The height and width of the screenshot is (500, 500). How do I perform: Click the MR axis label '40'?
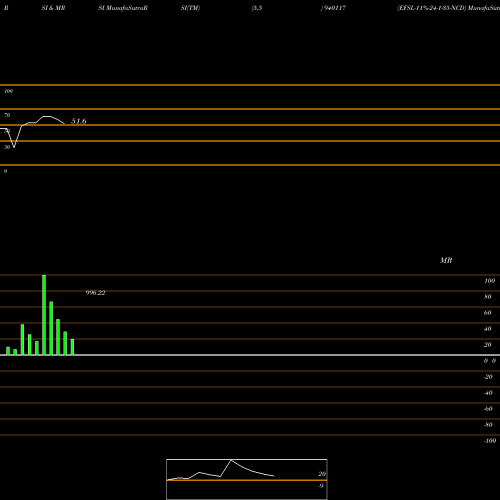487,329
